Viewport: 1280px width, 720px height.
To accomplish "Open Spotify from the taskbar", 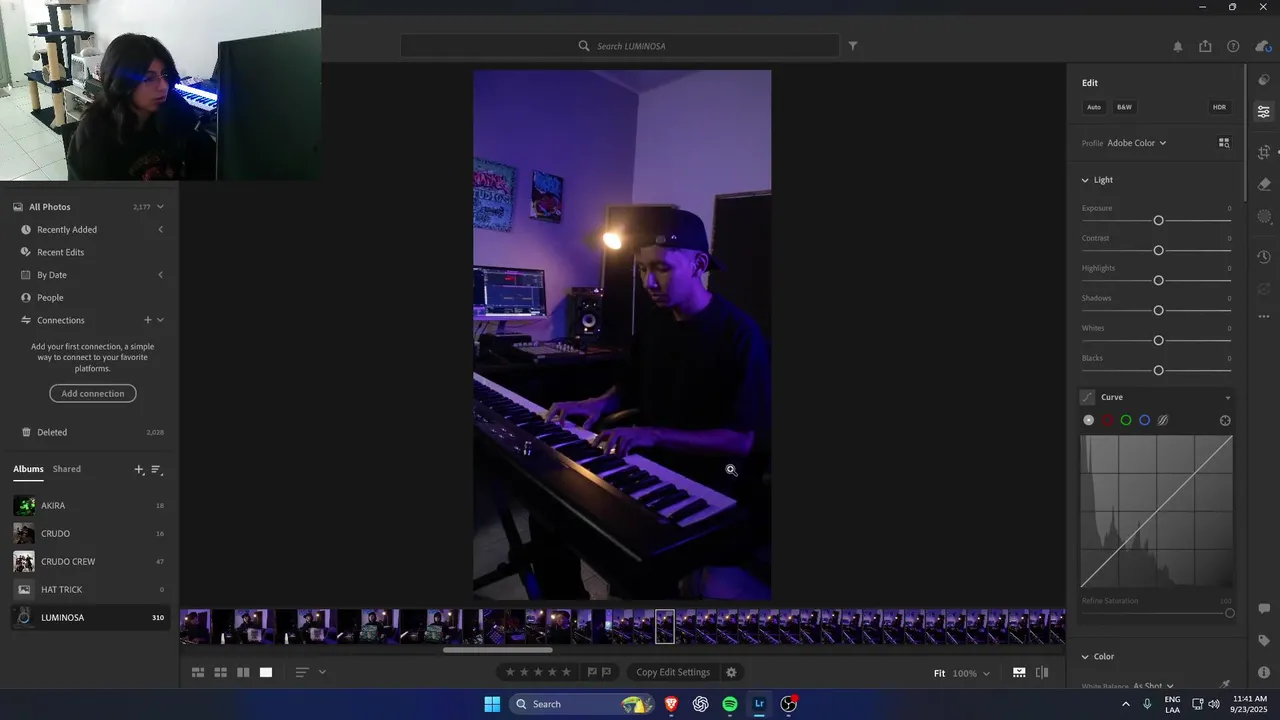I will (730, 704).
